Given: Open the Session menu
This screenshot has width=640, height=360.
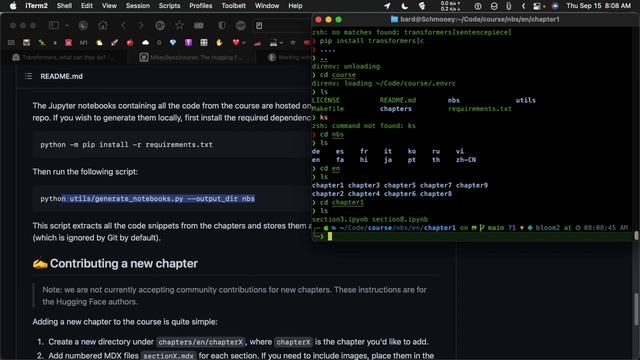Looking at the screenshot, I should 138,6.
